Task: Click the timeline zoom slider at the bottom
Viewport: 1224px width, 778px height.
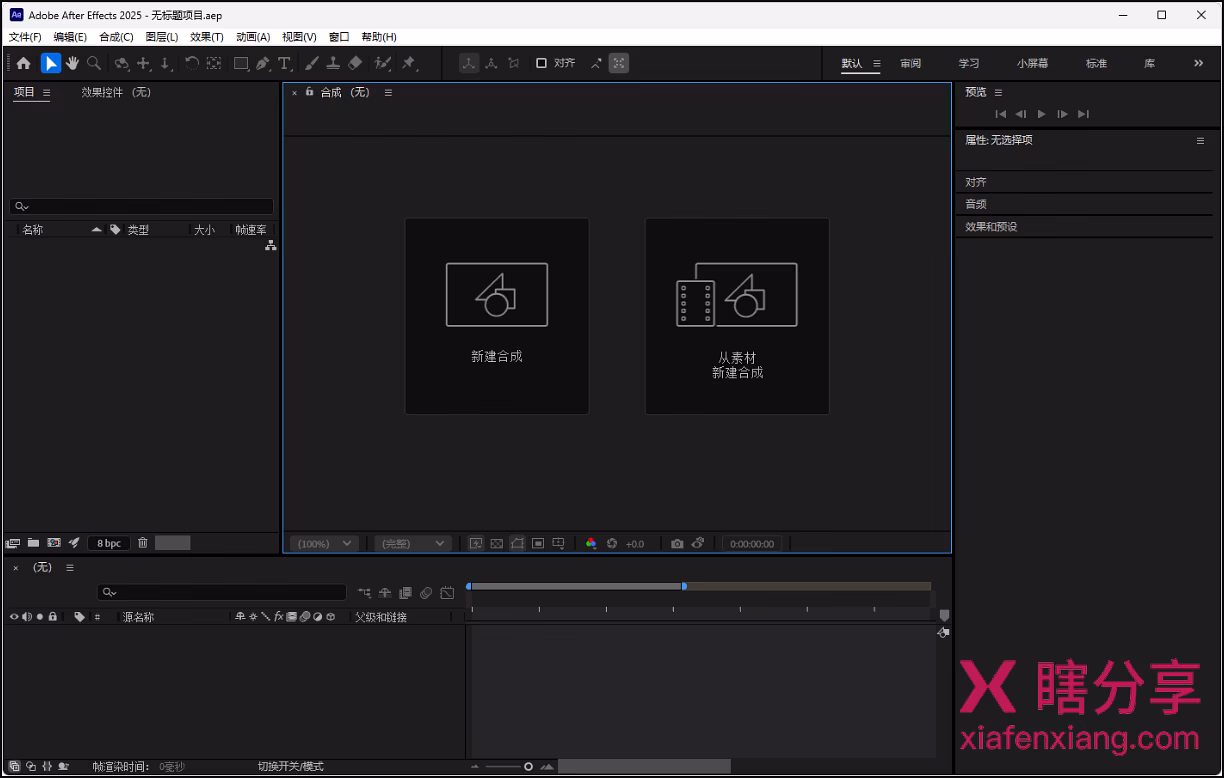Action: click(x=527, y=766)
